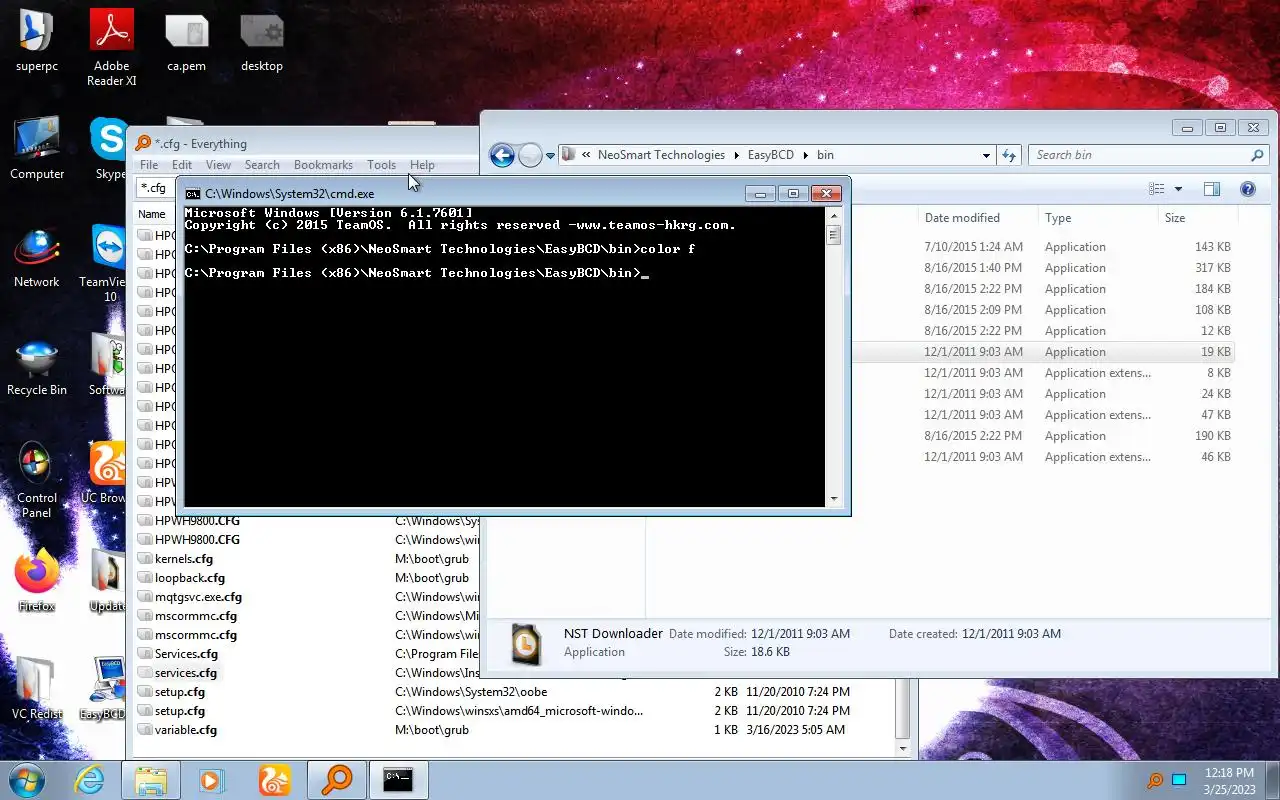
Task: Select kernels.cfg in Everything results
Action: pyautogui.click(x=183, y=559)
